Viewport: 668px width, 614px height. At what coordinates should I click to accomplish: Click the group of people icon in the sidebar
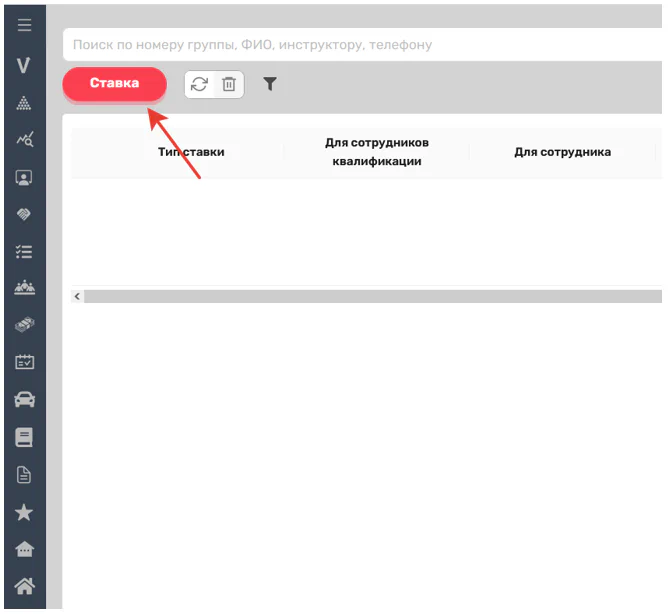[x=24, y=289]
